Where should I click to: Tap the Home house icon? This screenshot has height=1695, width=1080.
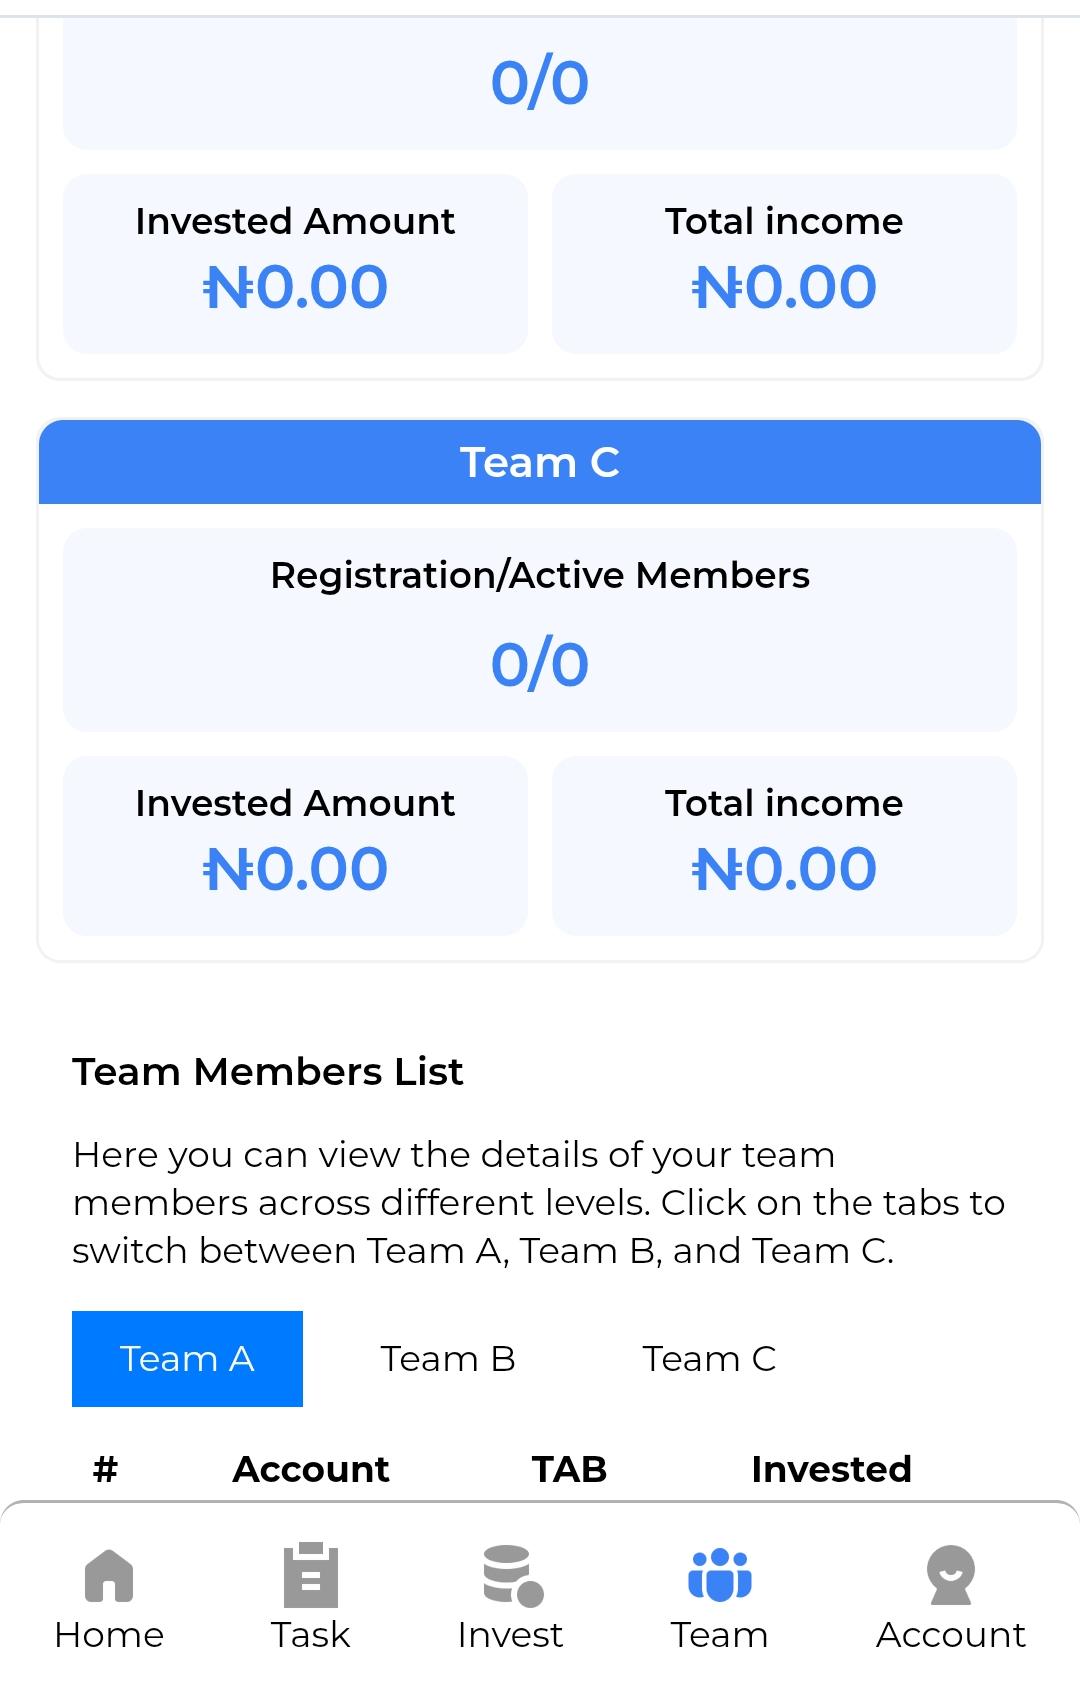point(109,1575)
